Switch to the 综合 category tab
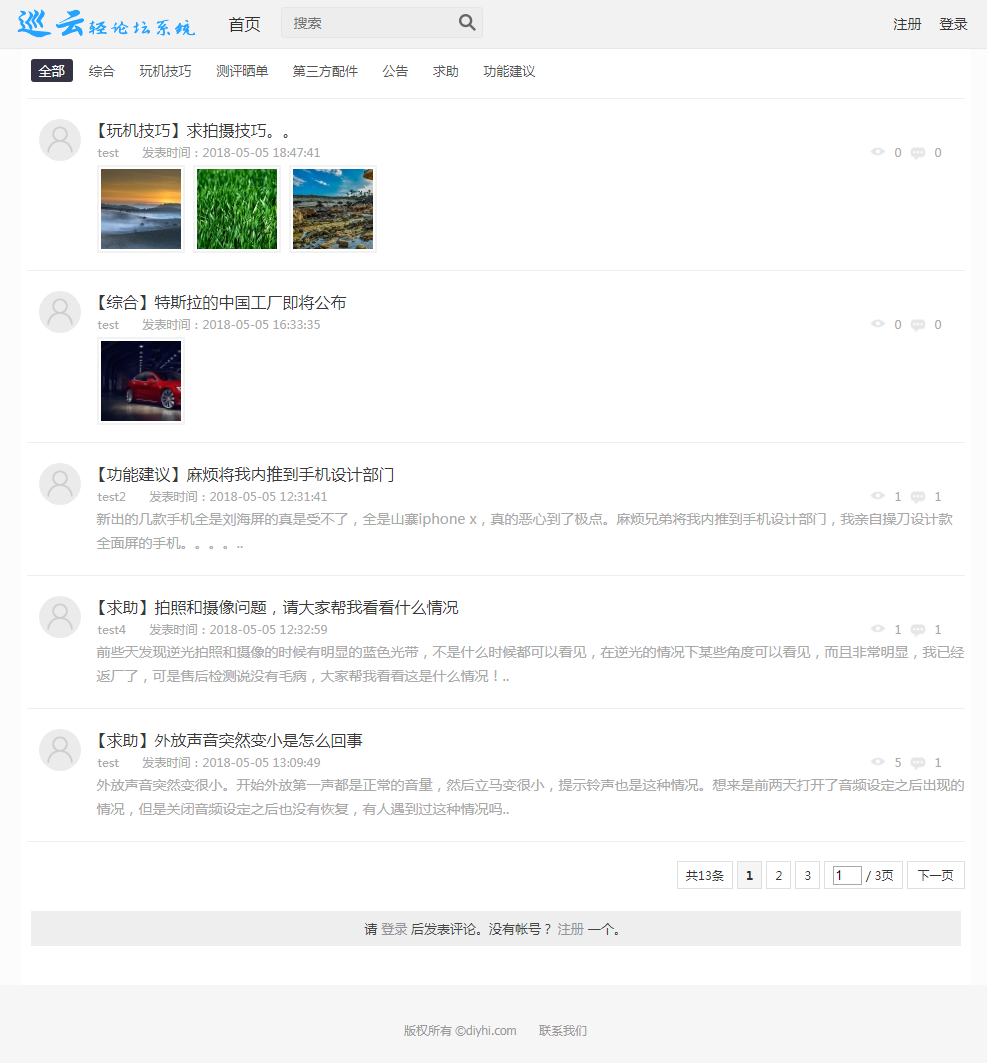This screenshot has width=987, height=1063. pos(101,71)
